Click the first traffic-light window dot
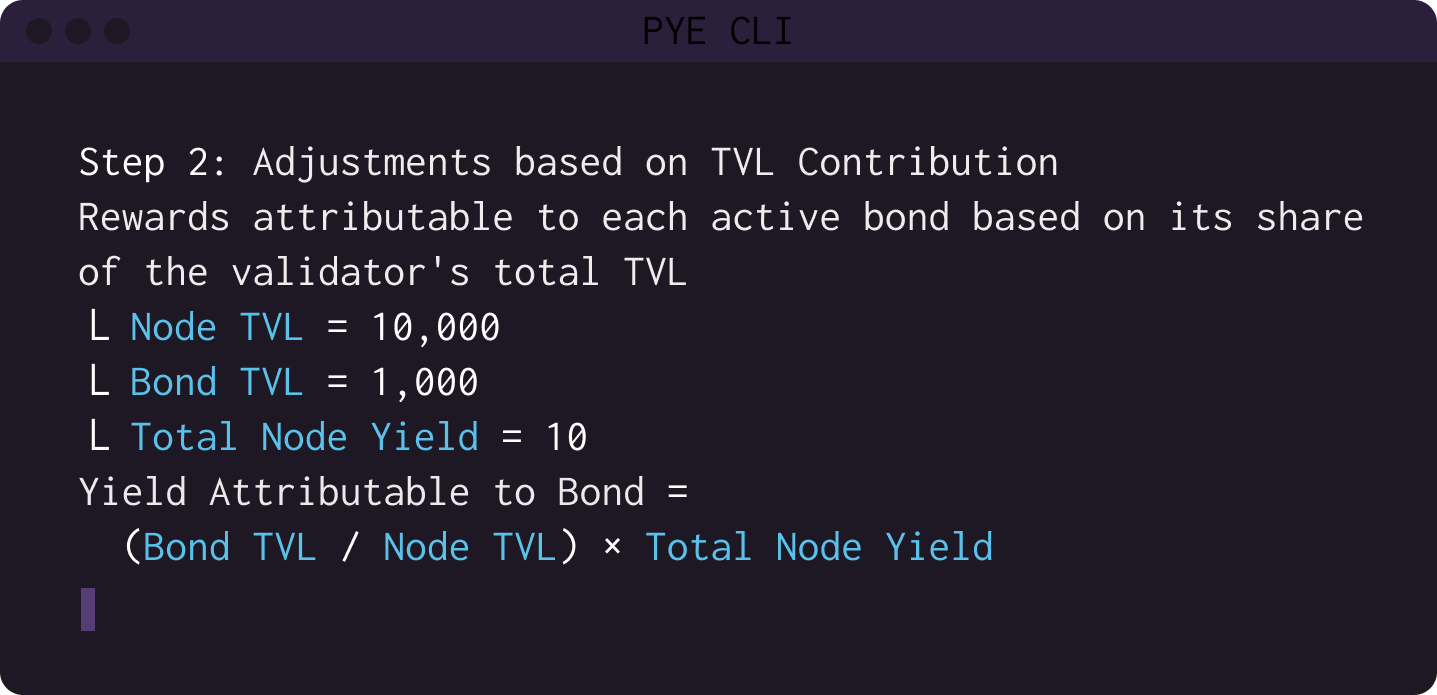The height and width of the screenshot is (695, 1437). [x=39, y=31]
